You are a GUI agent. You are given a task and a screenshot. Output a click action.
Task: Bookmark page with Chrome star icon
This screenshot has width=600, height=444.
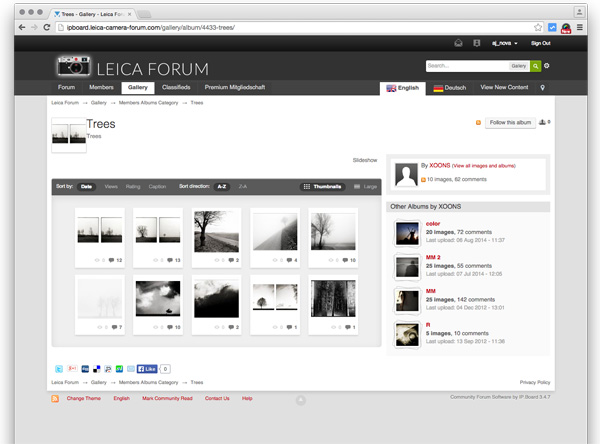click(538, 27)
